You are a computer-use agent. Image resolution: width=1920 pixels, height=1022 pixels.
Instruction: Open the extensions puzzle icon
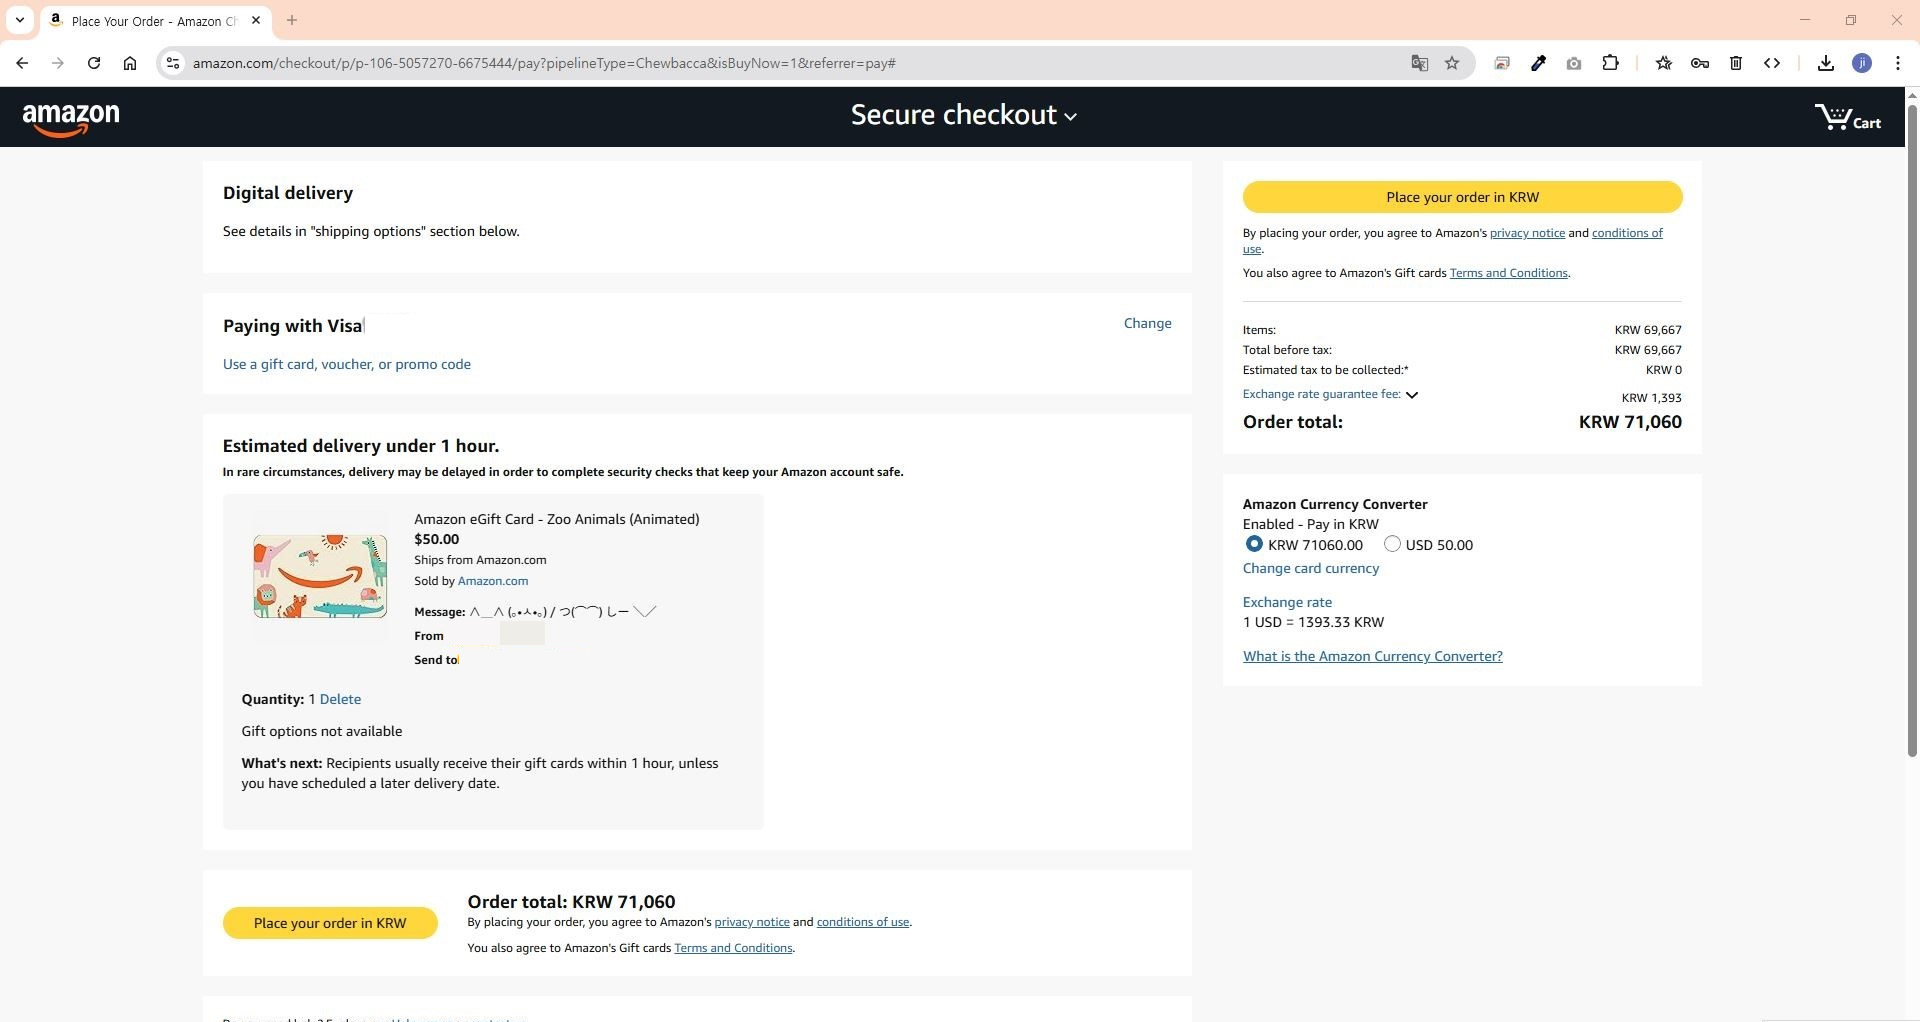click(x=1610, y=63)
